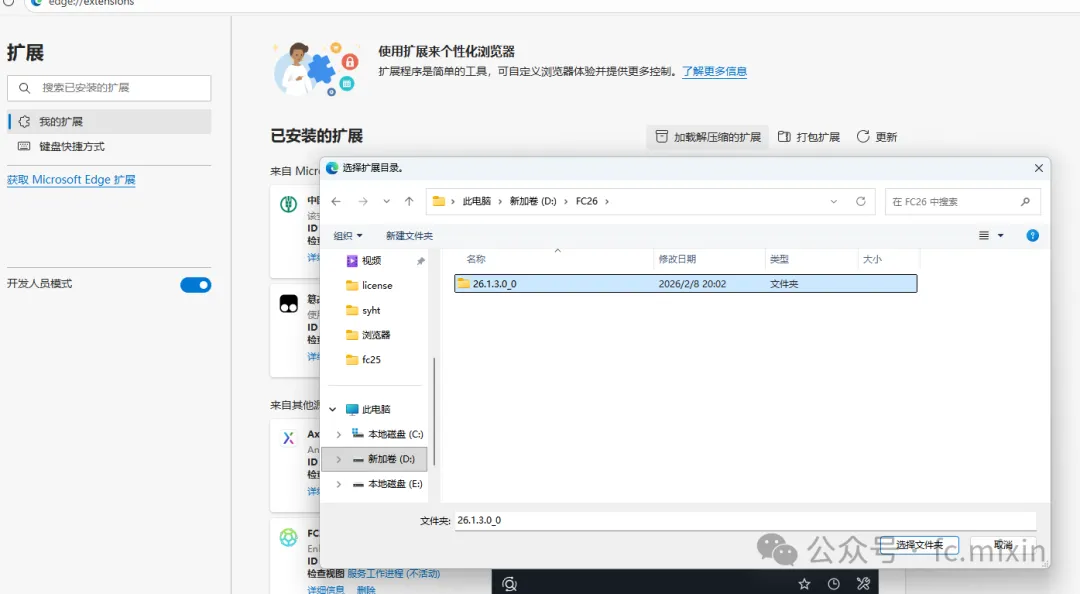Sort by 名称 column
The height and width of the screenshot is (594, 1080).
click(476, 259)
